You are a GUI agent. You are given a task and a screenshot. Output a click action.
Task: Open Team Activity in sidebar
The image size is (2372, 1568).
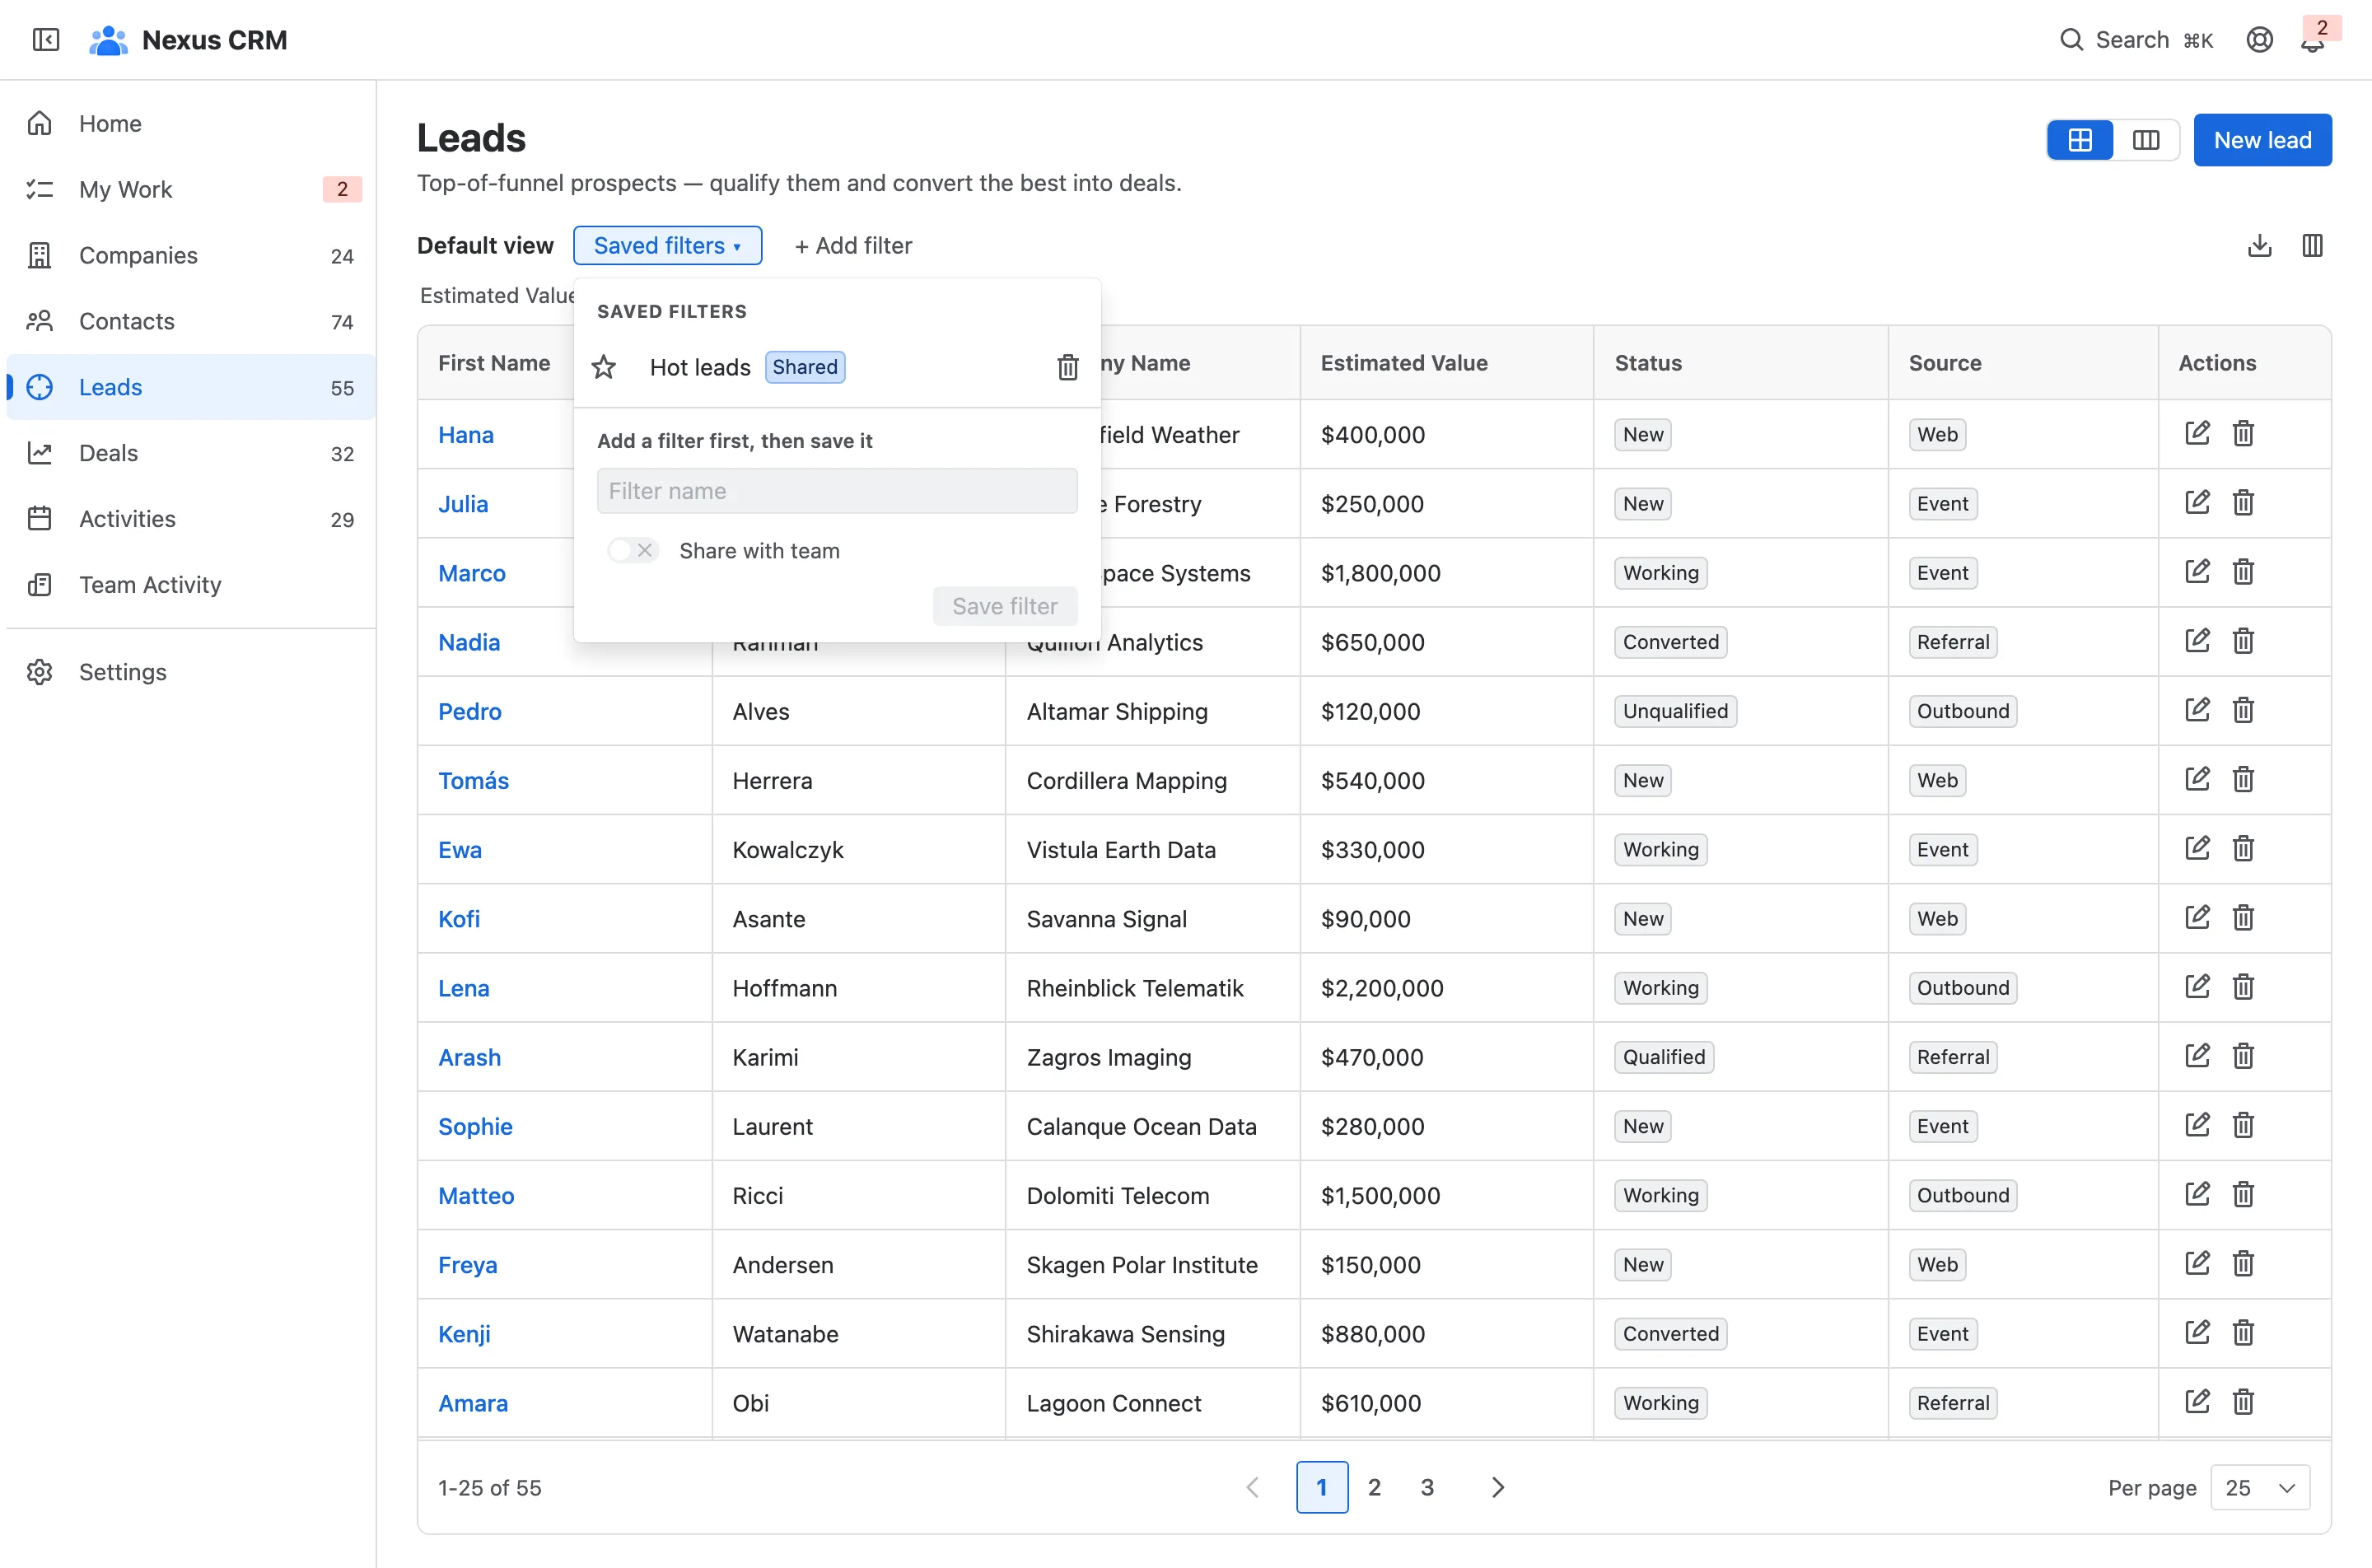click(190, 584)
